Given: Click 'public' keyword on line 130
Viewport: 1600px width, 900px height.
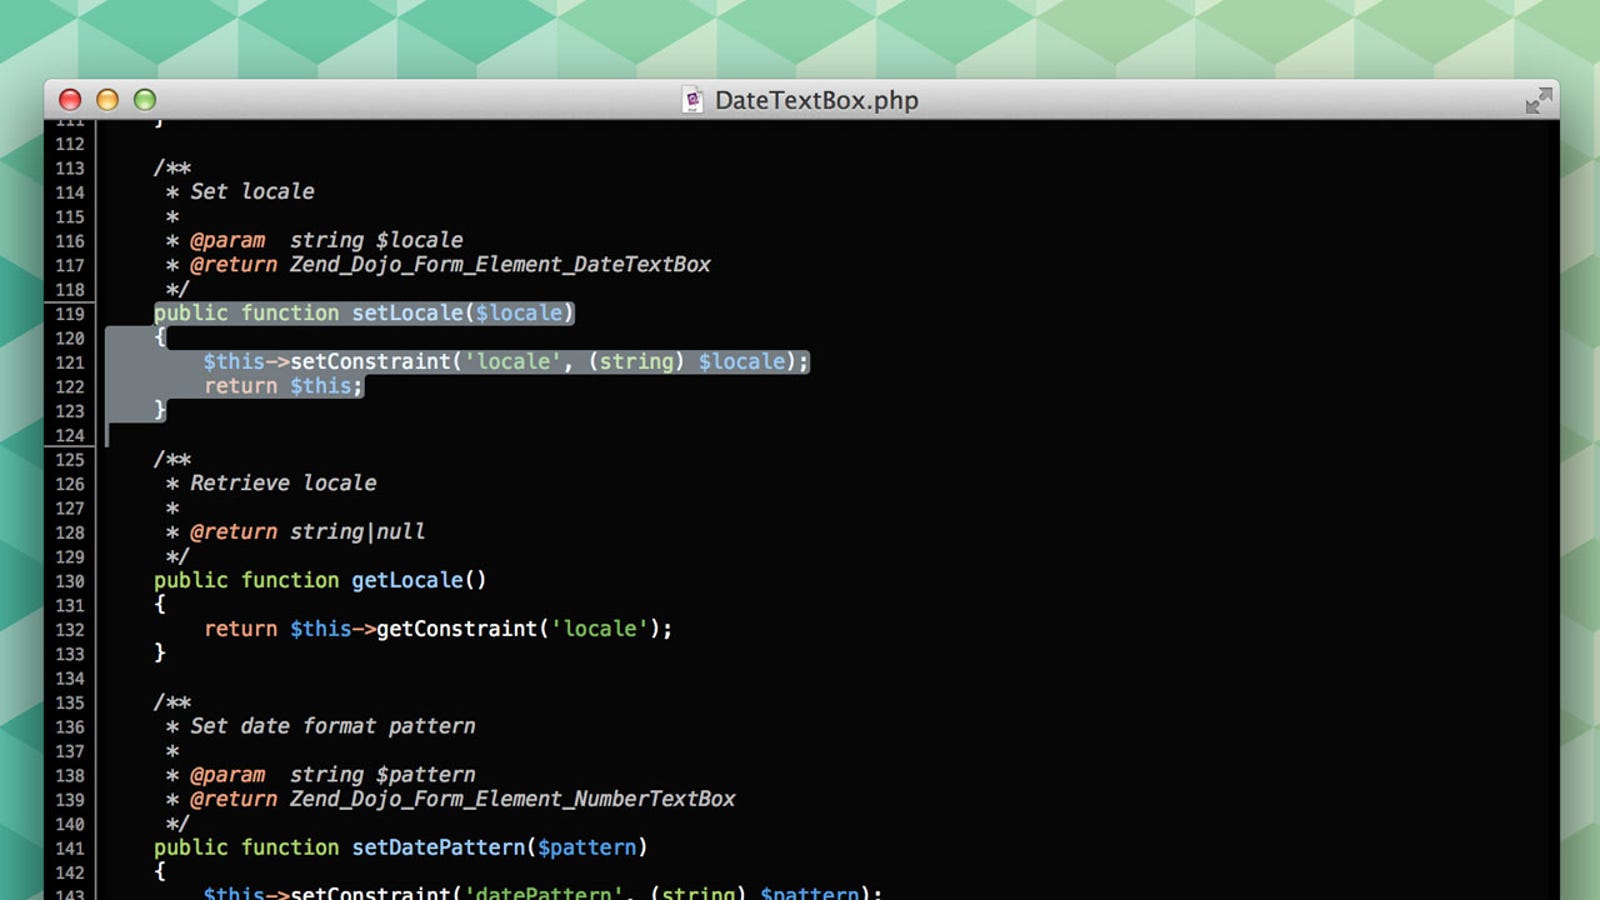Looking at the screenshot, I should coord(191,580).
